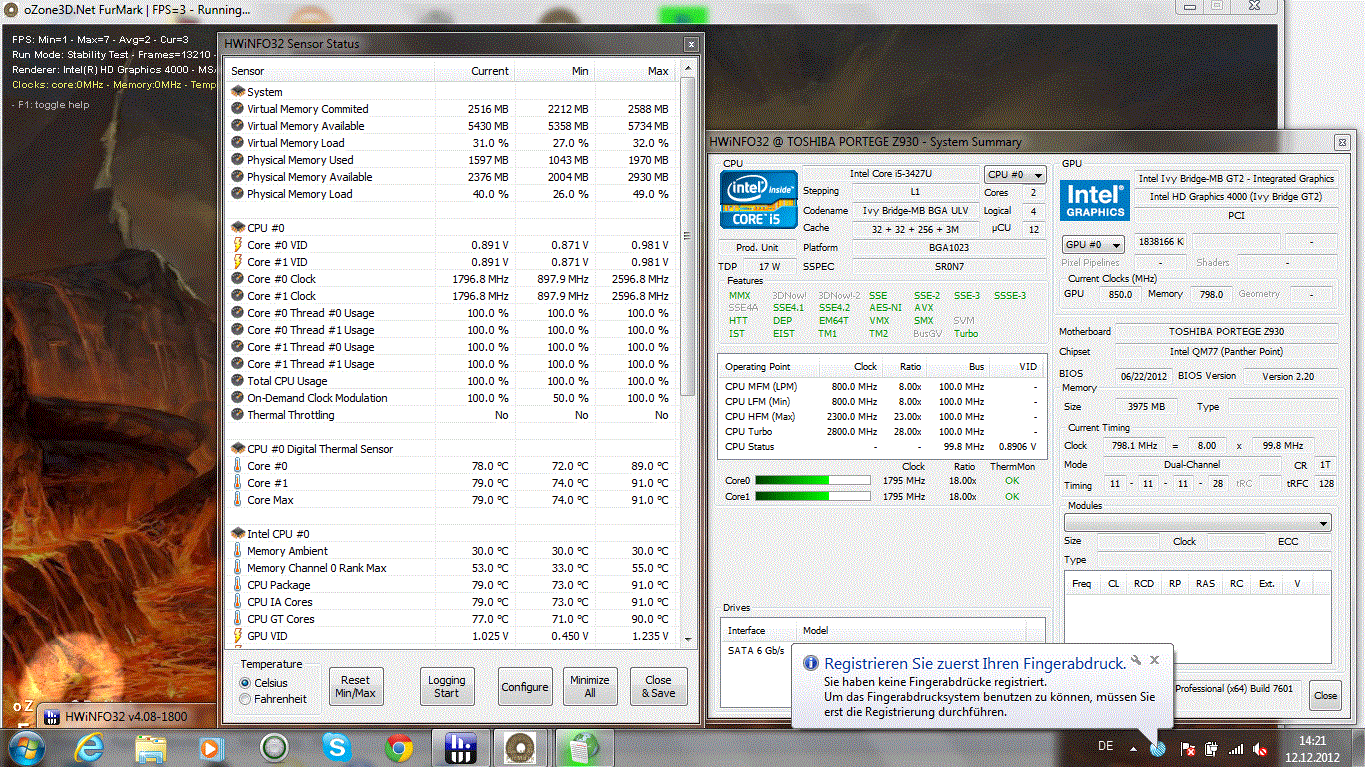Select the Fahrenheit temperature option
The height and width of the screenshot is (767, 1365).
click(246, 699)
